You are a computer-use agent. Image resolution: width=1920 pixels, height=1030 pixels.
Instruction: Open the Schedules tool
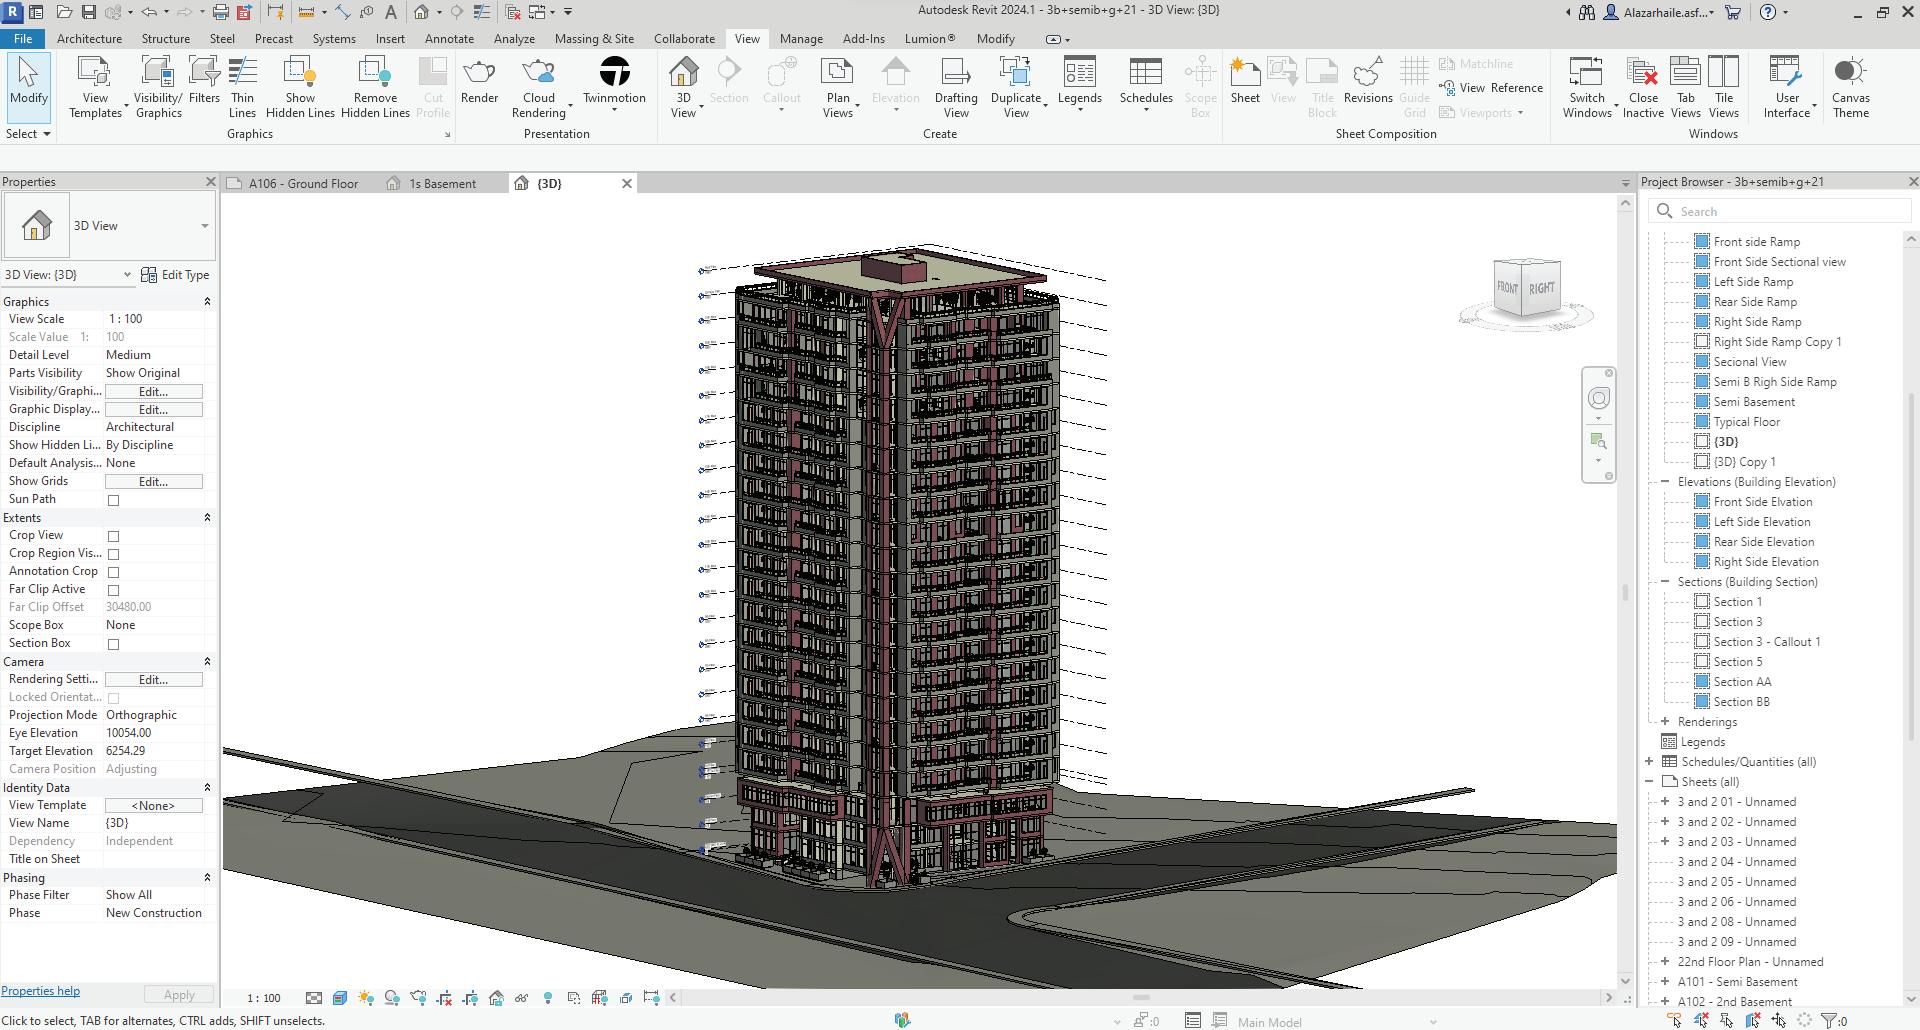(x=1145, y=80)
